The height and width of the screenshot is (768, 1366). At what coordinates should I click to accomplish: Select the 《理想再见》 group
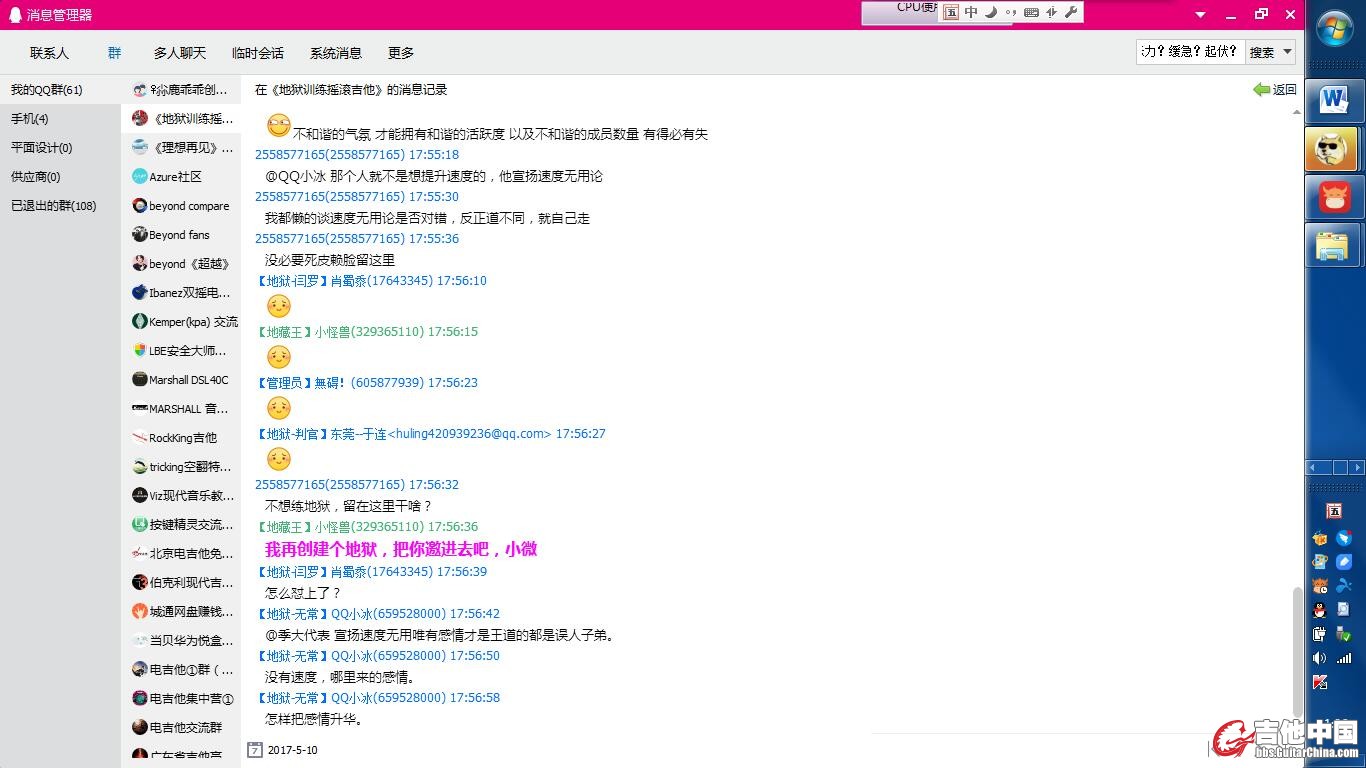coord(181,147)
